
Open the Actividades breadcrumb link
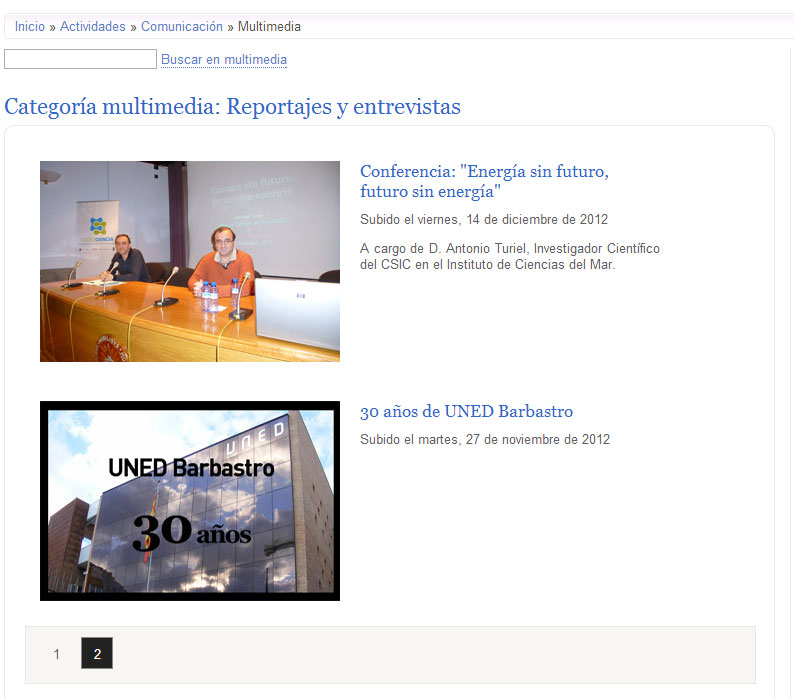93,26
